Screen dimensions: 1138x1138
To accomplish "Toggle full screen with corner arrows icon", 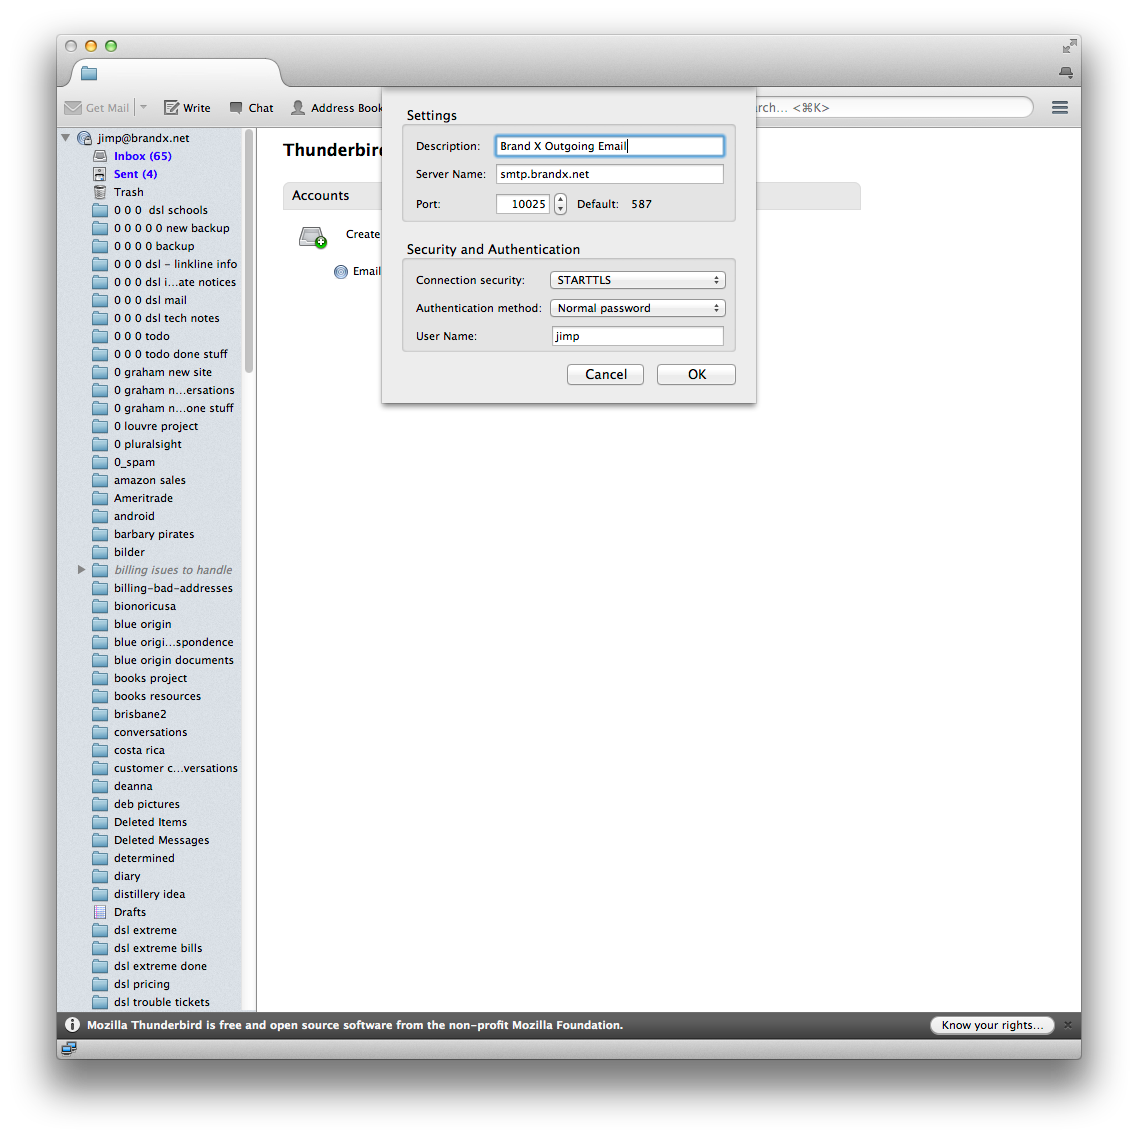I will point(1069,46).
